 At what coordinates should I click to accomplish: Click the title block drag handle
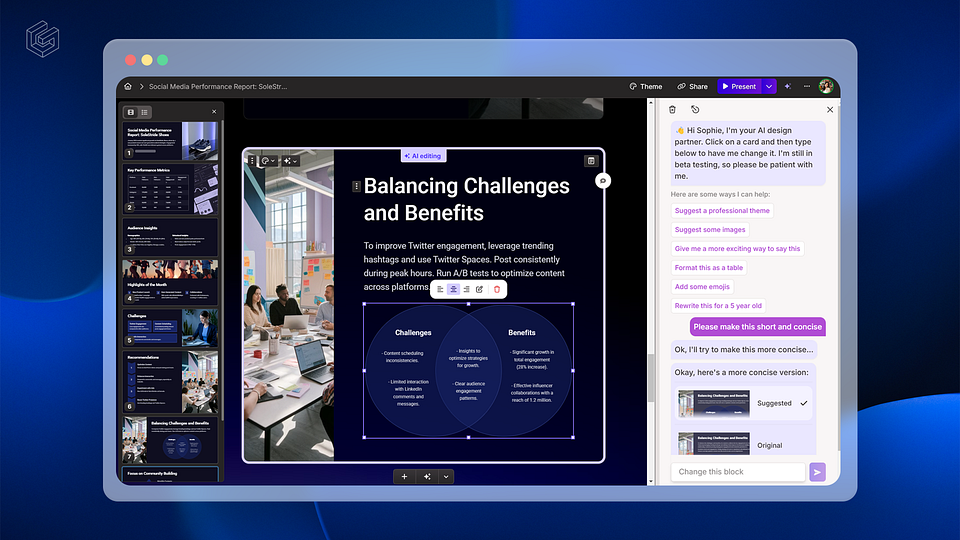coord(356,186)
